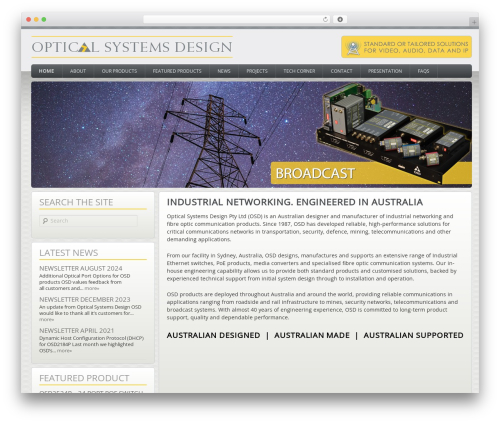Click the browser reload icon
Viewport: 500px width, 423px height.
pyautogui.click(x=325, y=20)
